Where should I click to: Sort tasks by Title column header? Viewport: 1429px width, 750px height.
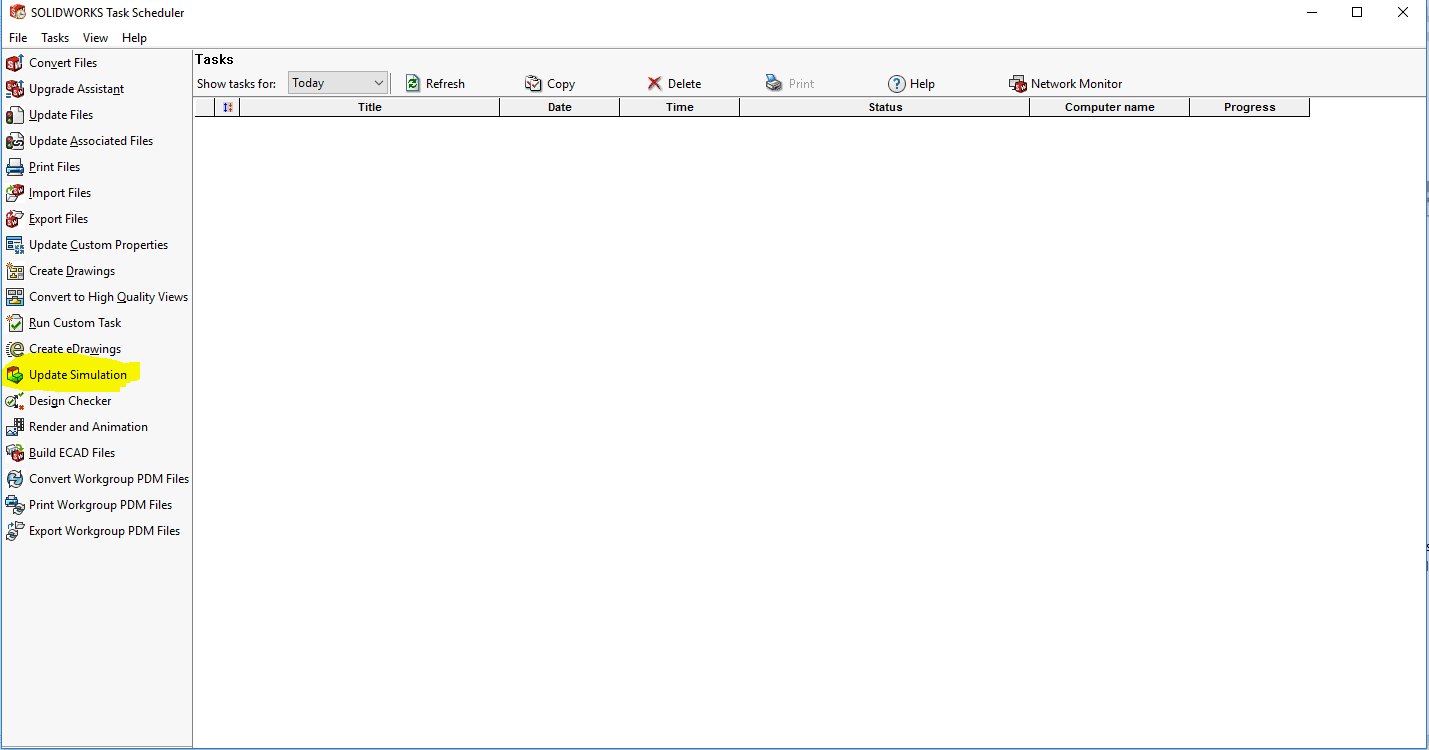click(370, 107)
